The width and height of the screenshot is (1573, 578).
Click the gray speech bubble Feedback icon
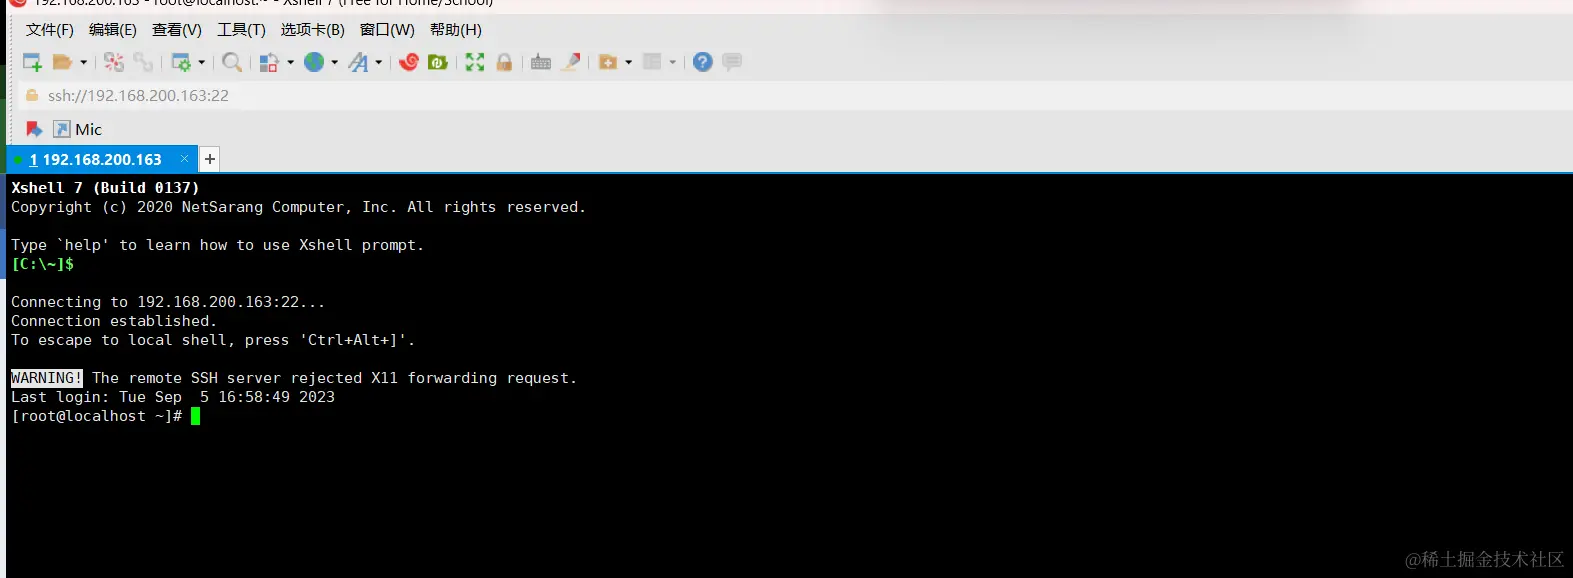click(732, 62)
